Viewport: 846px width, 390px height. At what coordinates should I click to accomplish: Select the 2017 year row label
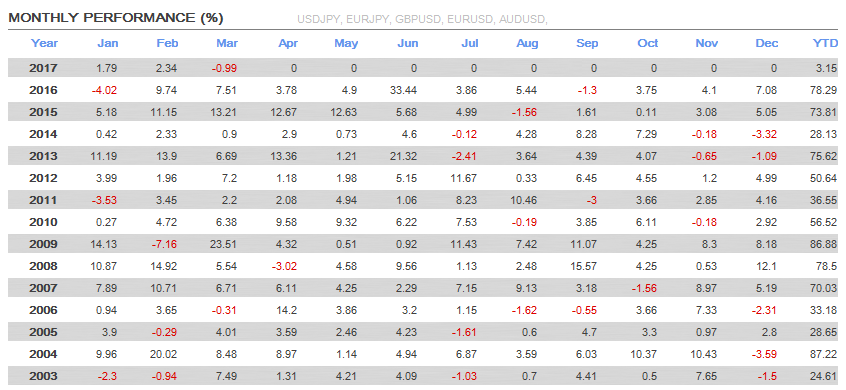click(43, 69)
